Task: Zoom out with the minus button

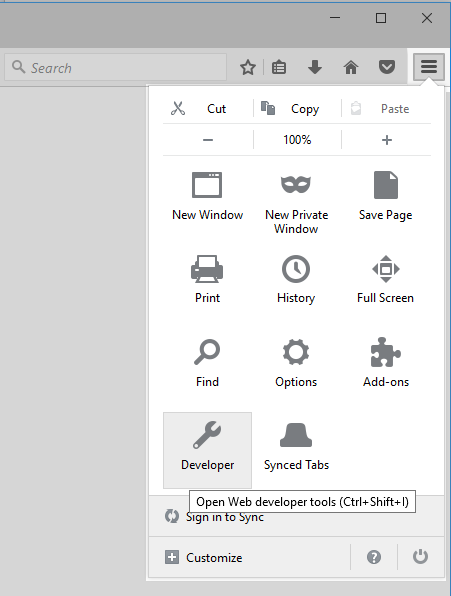Action: point(208,140)
